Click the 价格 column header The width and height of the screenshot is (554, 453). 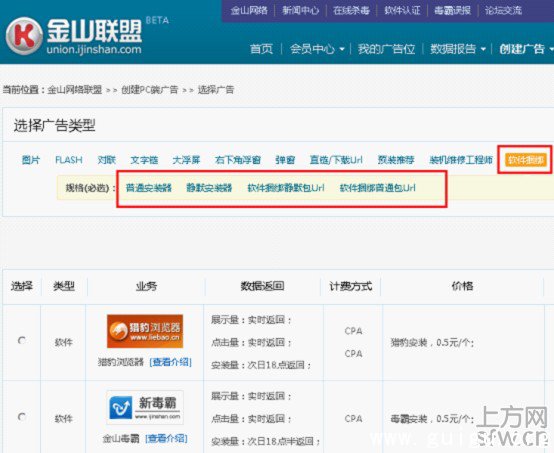click(462, 286)
